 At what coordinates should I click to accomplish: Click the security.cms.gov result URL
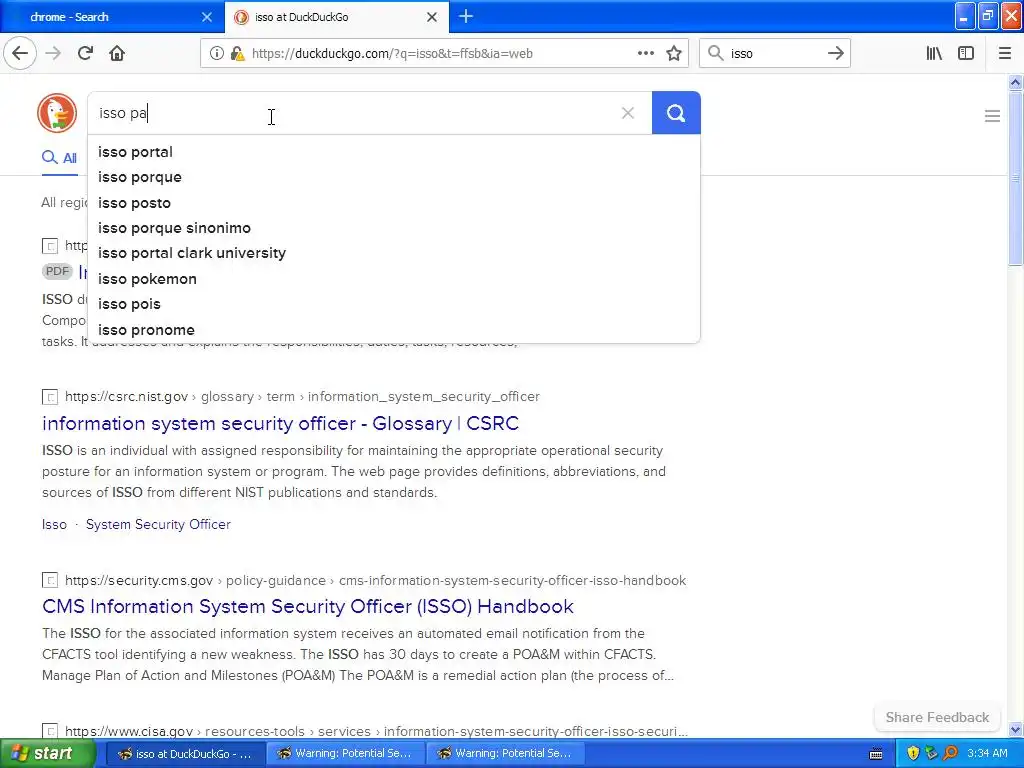point(376,580)
